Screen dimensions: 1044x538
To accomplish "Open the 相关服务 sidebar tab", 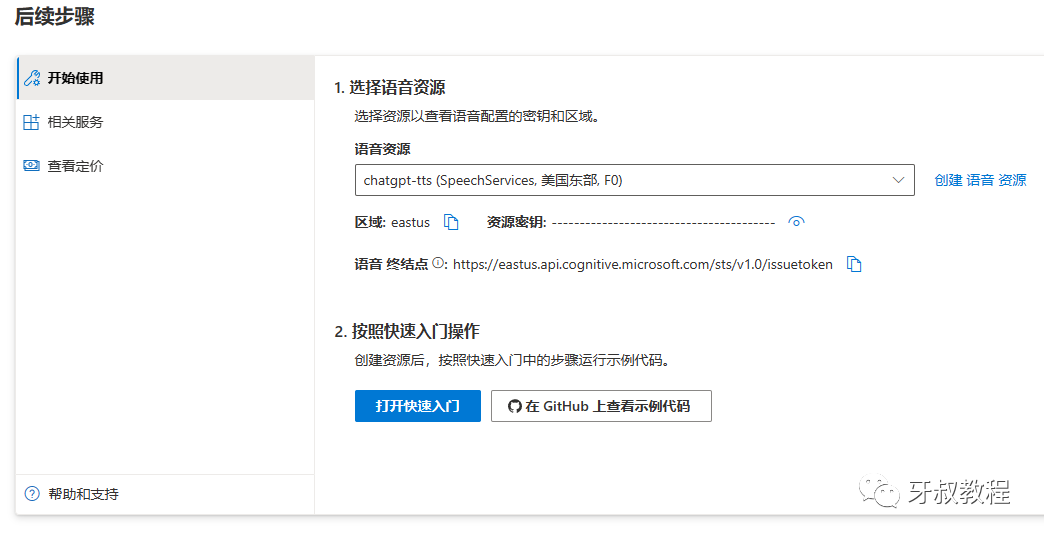I will pyautogui.click(x=165, y=122).
